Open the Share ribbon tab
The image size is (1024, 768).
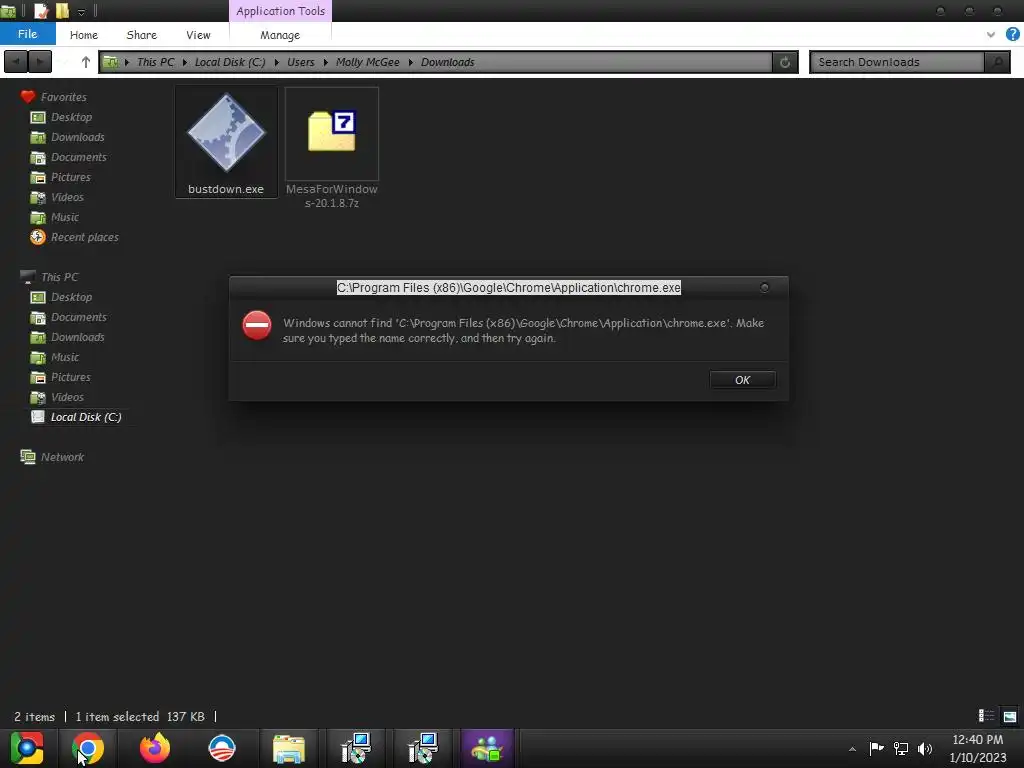142,35
